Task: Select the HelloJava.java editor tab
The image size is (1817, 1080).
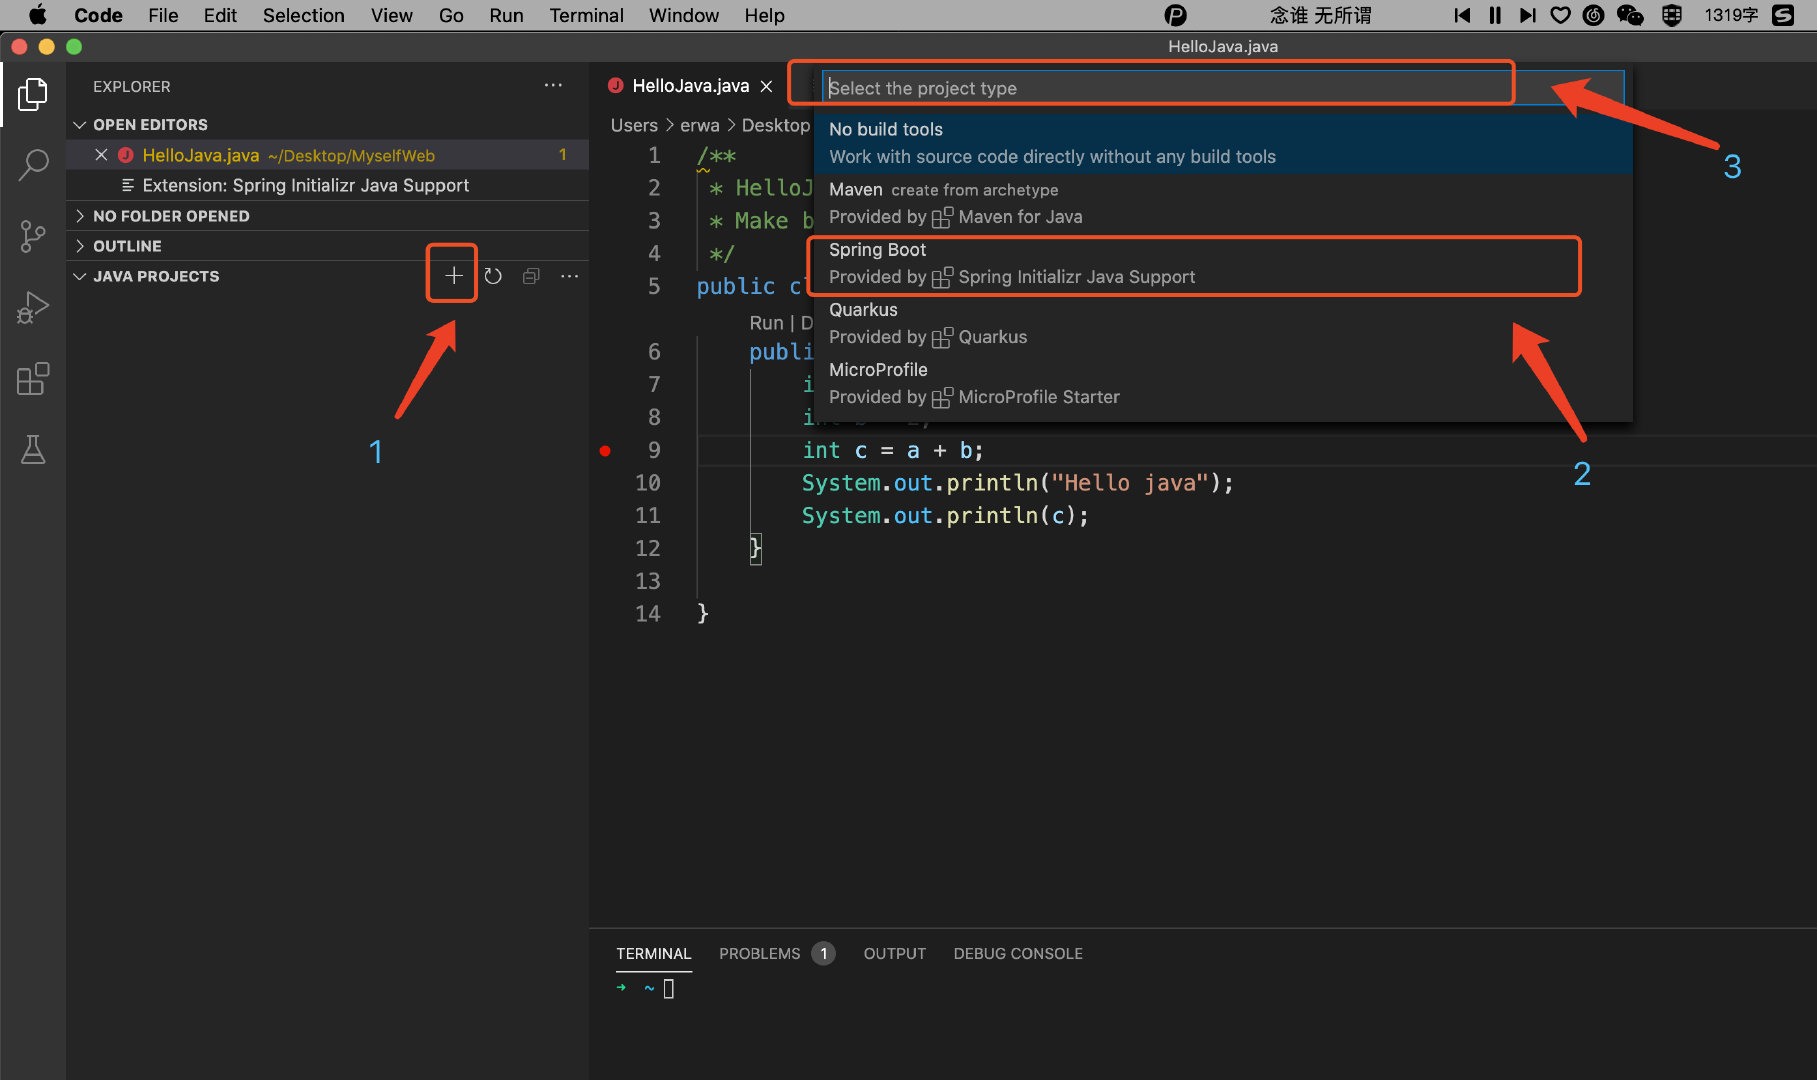Action: point(690,86)
